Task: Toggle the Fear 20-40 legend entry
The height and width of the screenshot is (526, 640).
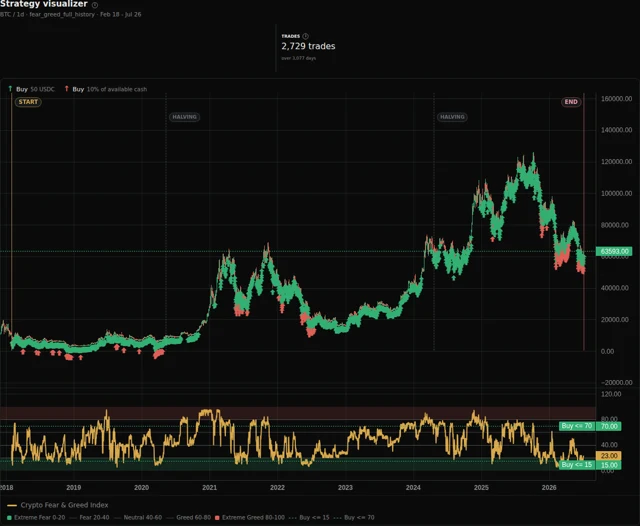Action: click(x=90, y=517)
